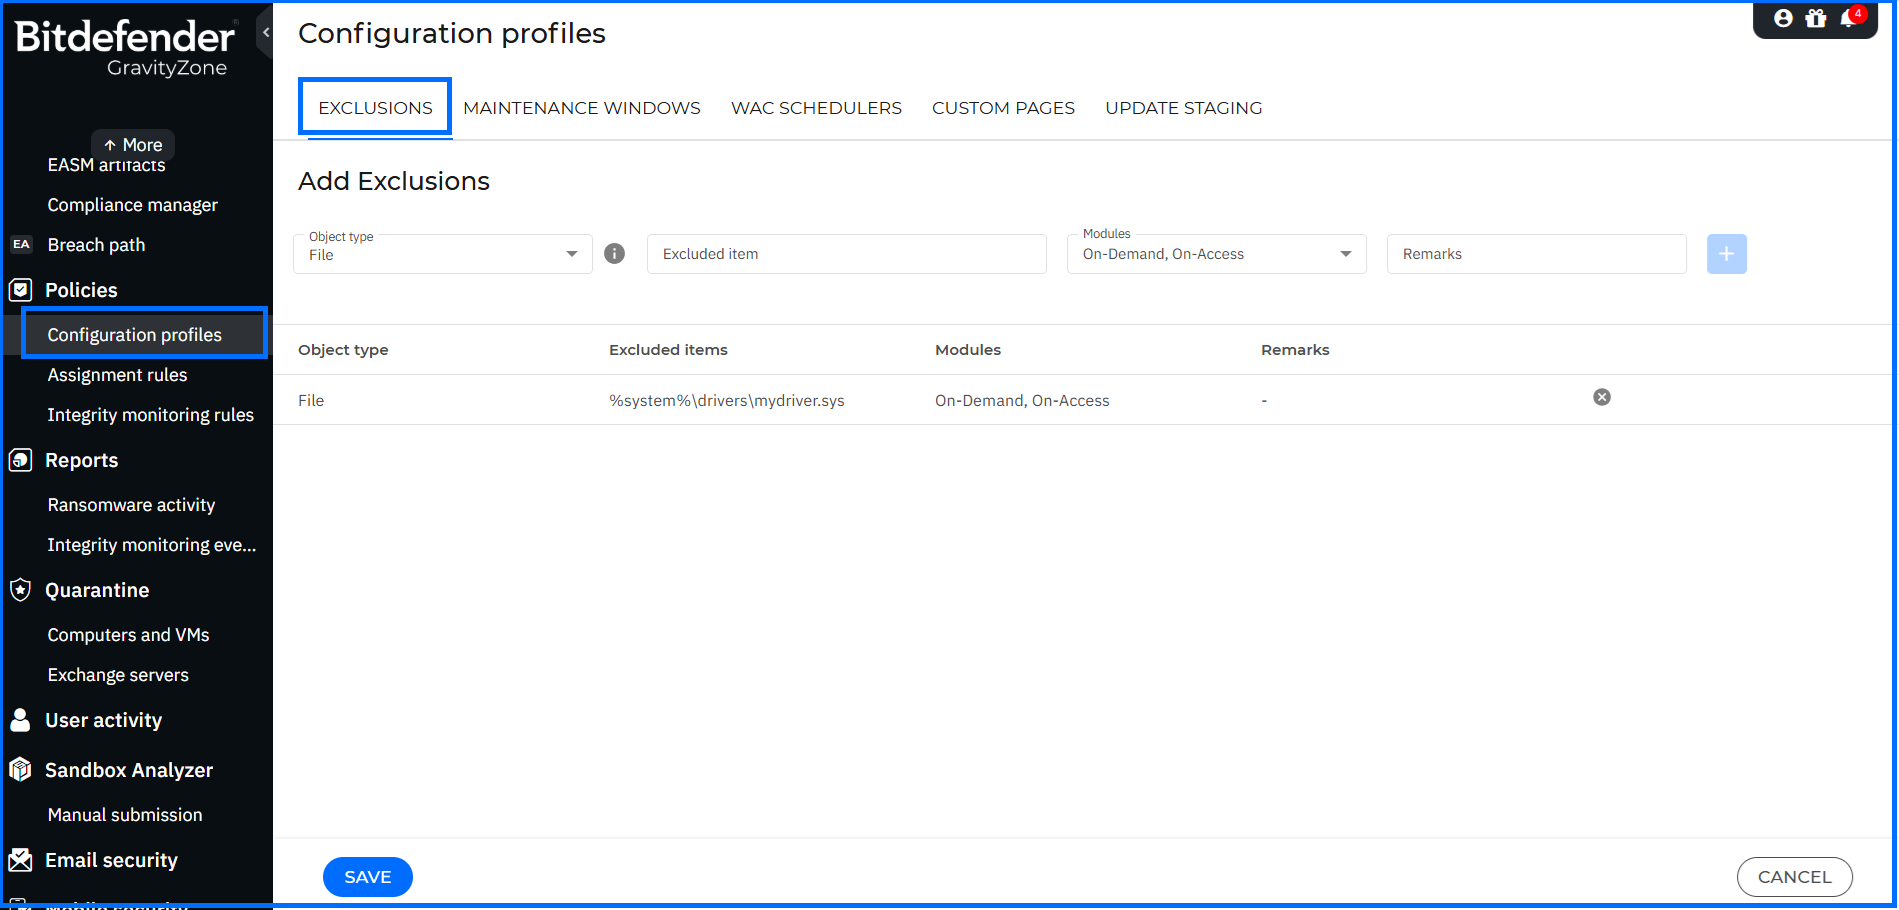The width and height of the screenshot is (1899, 910).
Task: Open the user account icon
Action: coord(1783,18)
